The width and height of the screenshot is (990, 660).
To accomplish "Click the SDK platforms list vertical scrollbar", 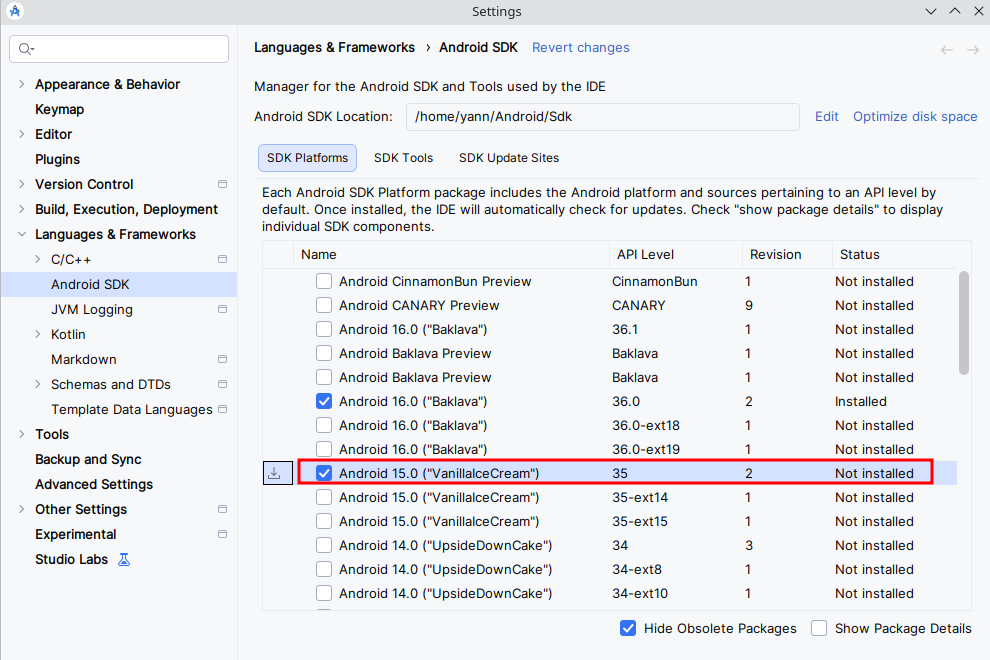I will pyautogui.click(x=963, y=322).
